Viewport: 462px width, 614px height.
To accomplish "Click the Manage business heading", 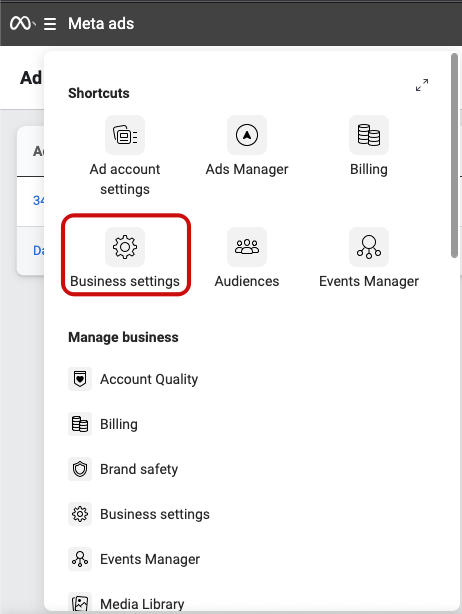I will [123, 337].
